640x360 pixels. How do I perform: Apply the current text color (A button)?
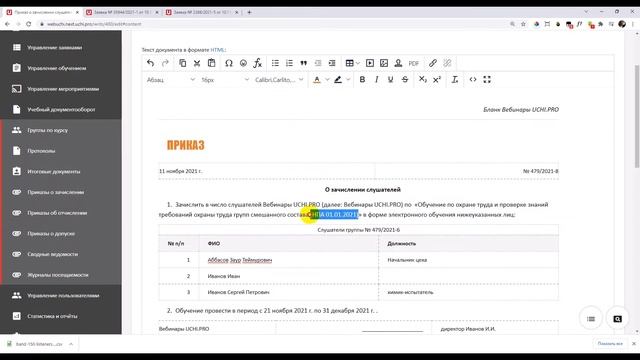coord(317,80)
